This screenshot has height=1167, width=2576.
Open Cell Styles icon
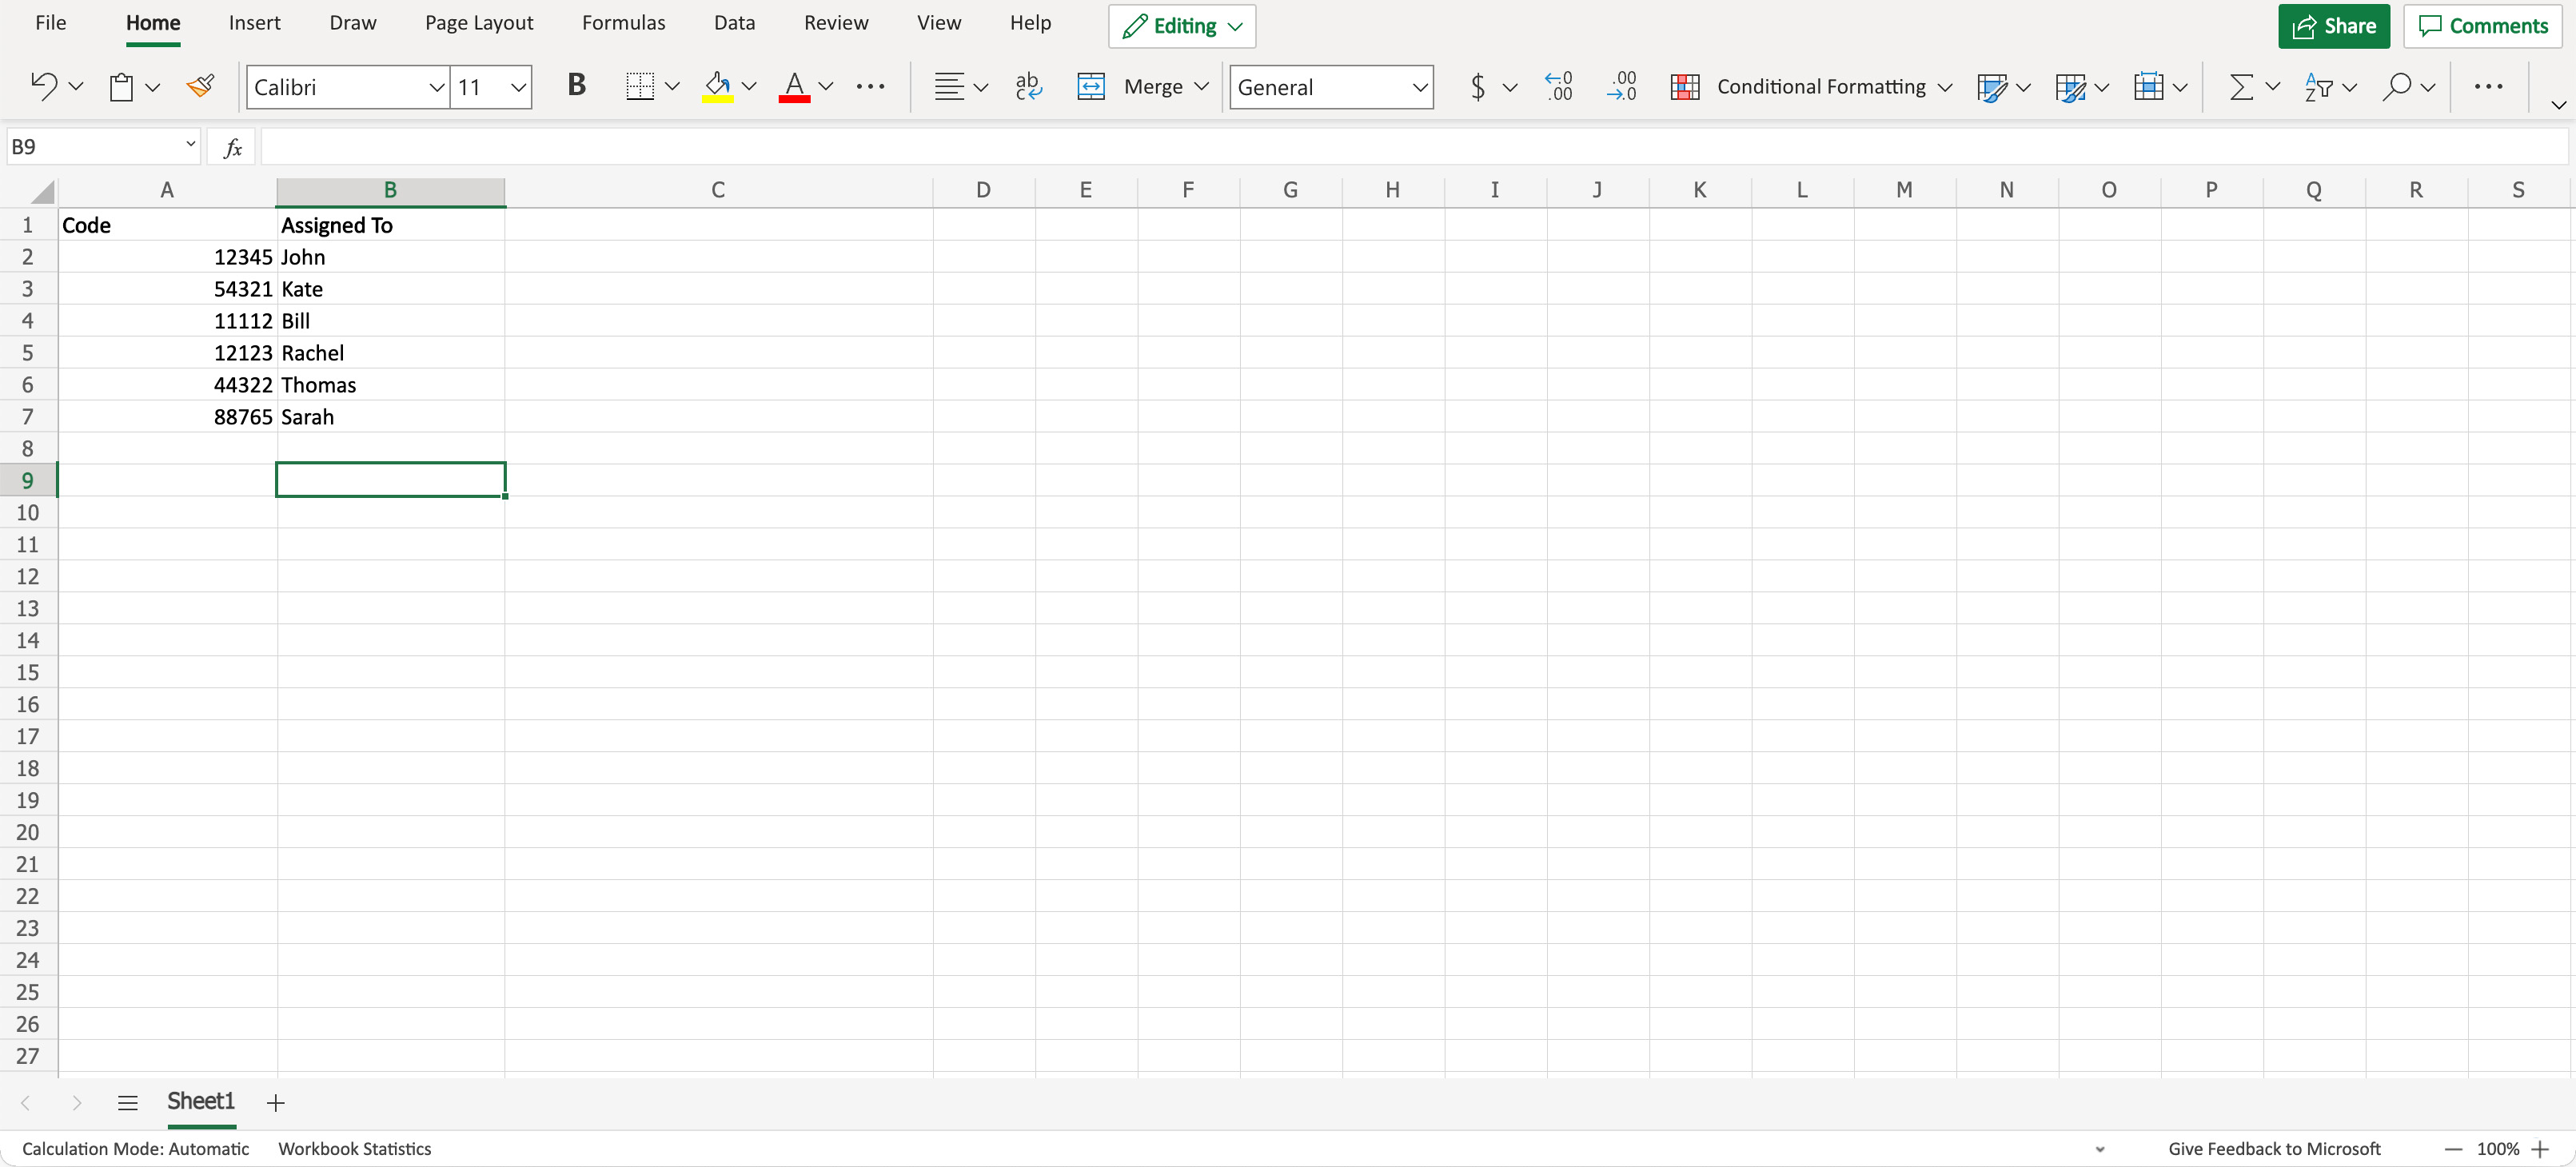pyautogui.click(x=1992, y=87)
